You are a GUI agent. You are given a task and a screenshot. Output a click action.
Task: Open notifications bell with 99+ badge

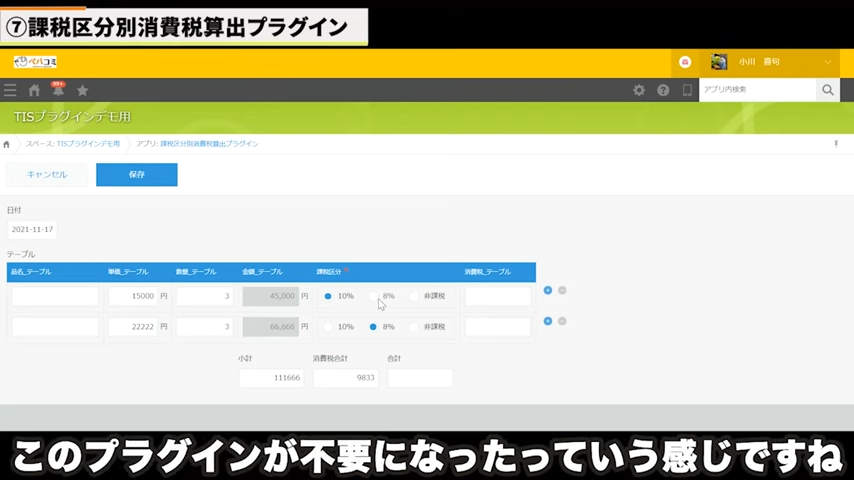[58, 89]
